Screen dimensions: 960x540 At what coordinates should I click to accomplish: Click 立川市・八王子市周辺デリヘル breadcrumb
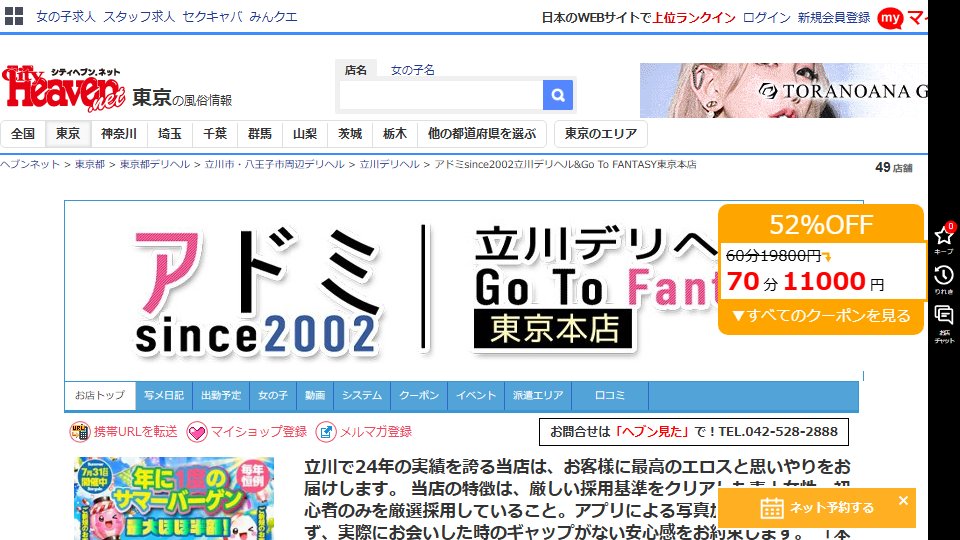pos(274,164)
